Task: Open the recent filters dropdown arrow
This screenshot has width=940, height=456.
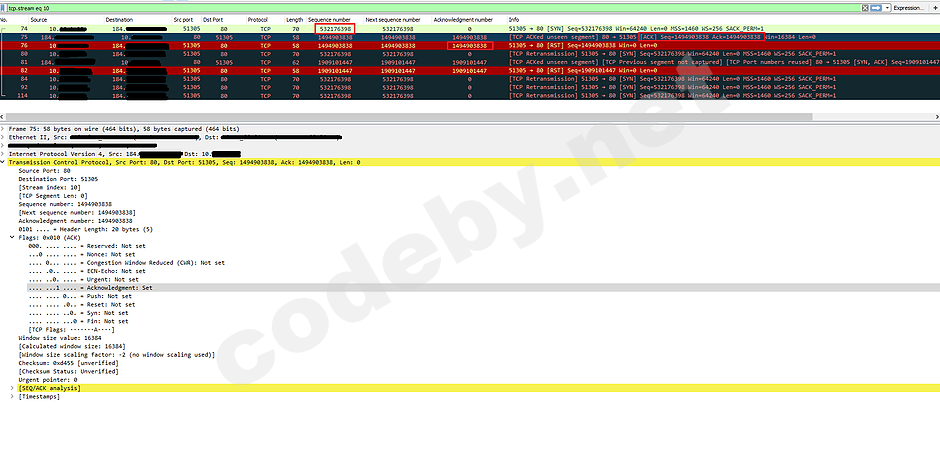Action: (x=886, y=8)
